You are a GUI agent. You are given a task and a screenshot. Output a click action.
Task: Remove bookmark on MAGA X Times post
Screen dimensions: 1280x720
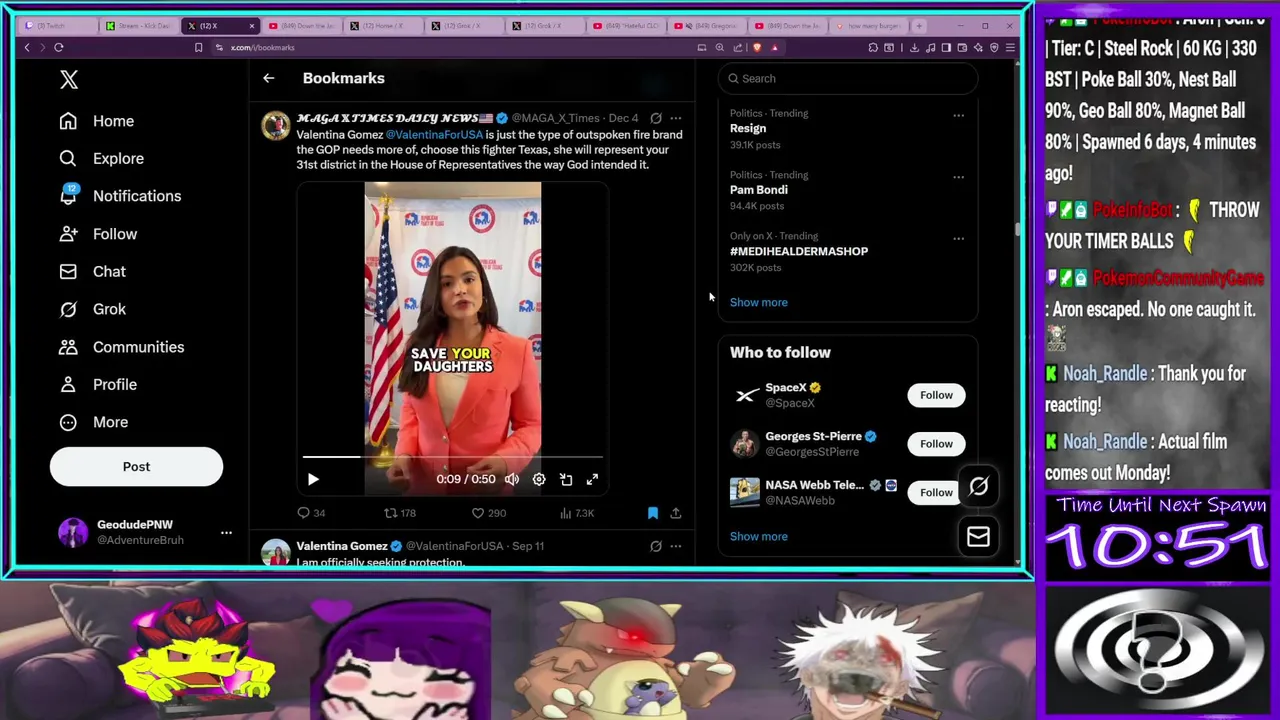(653, 513)
